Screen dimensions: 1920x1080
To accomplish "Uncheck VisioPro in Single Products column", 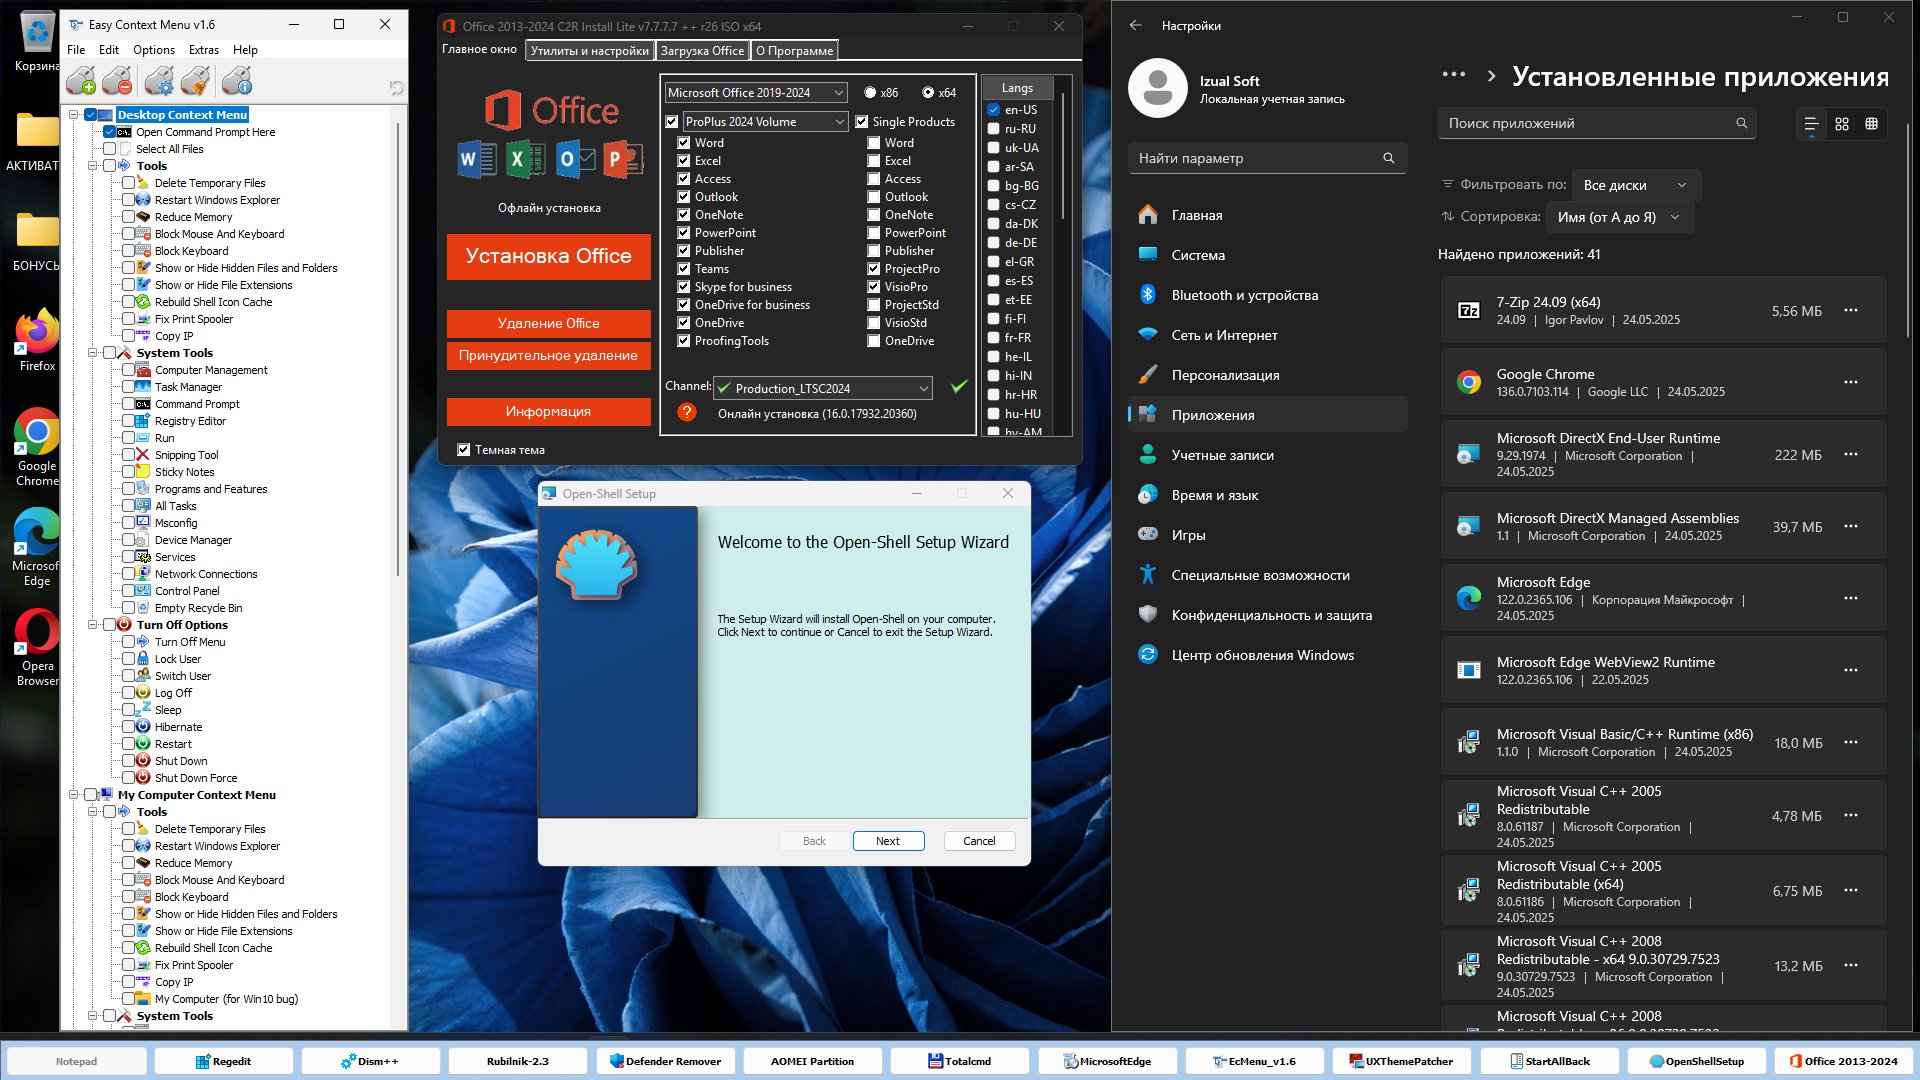I will point(874,287).
